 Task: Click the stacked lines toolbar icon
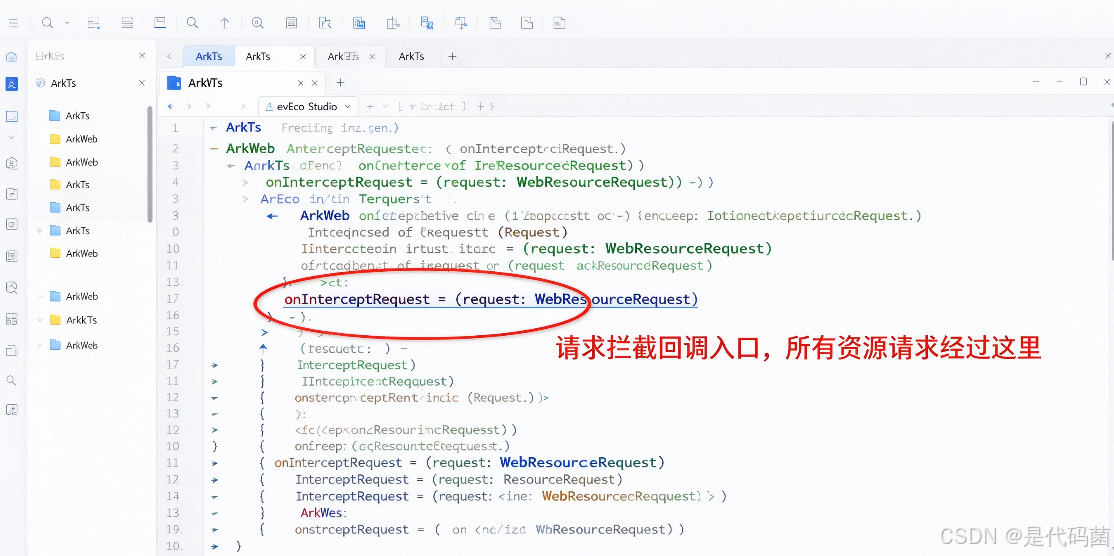point(127,23)
